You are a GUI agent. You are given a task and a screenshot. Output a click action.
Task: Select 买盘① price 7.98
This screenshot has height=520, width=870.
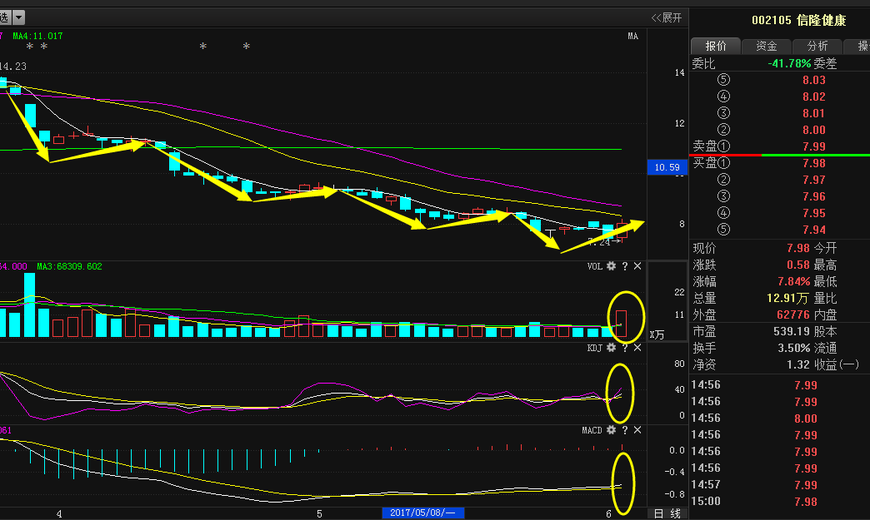pyautogui.click(x=814, y=163)
